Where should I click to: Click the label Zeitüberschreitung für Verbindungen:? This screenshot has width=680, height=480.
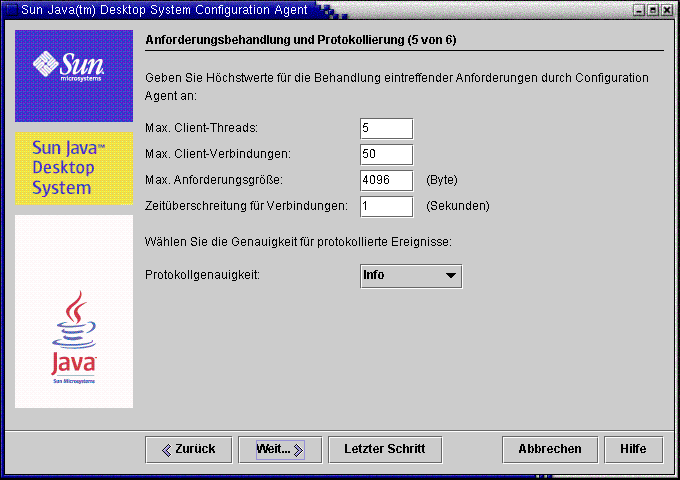pos(246,206)
